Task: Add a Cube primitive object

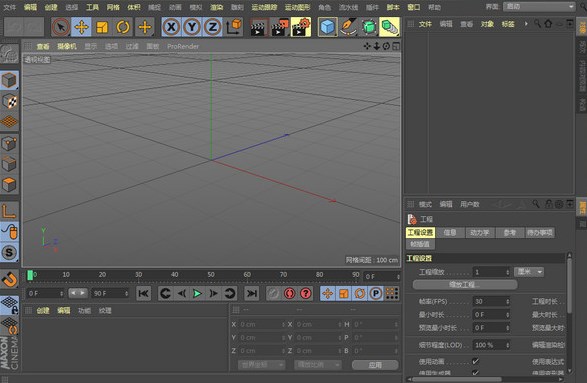Action: click(328, 27)
